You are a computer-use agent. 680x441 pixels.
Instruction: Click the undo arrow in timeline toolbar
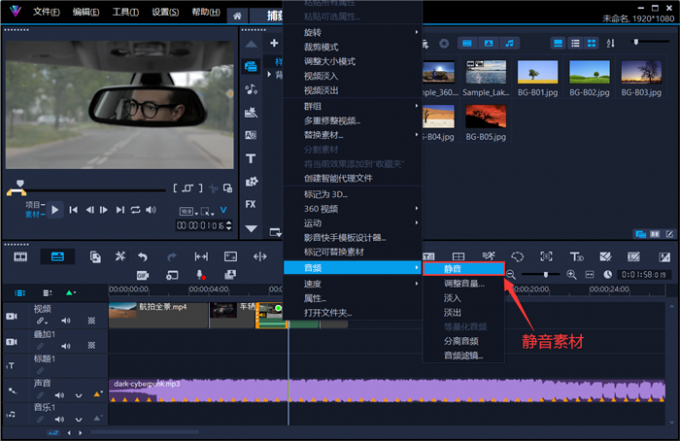[143, 257]
